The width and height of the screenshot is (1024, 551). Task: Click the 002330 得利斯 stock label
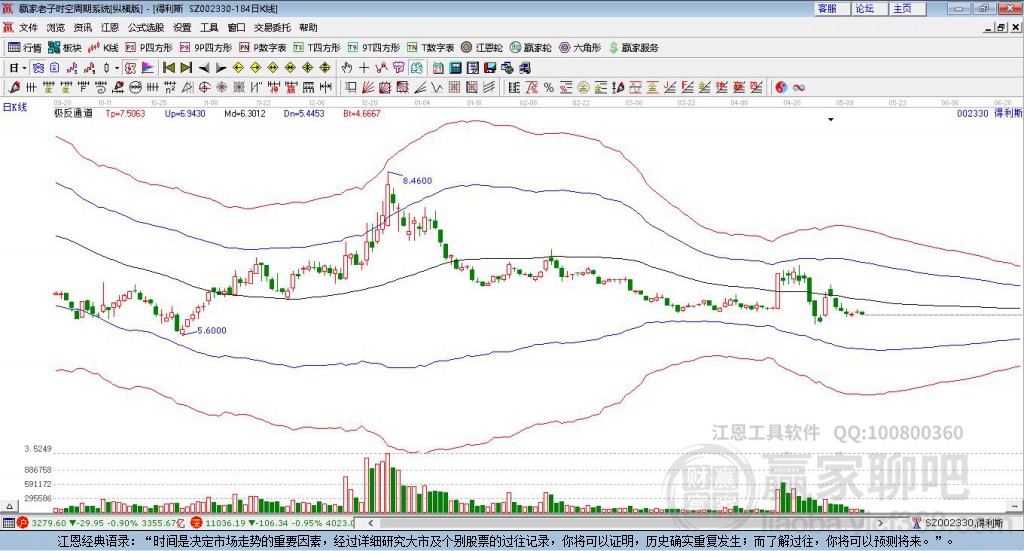989,113
